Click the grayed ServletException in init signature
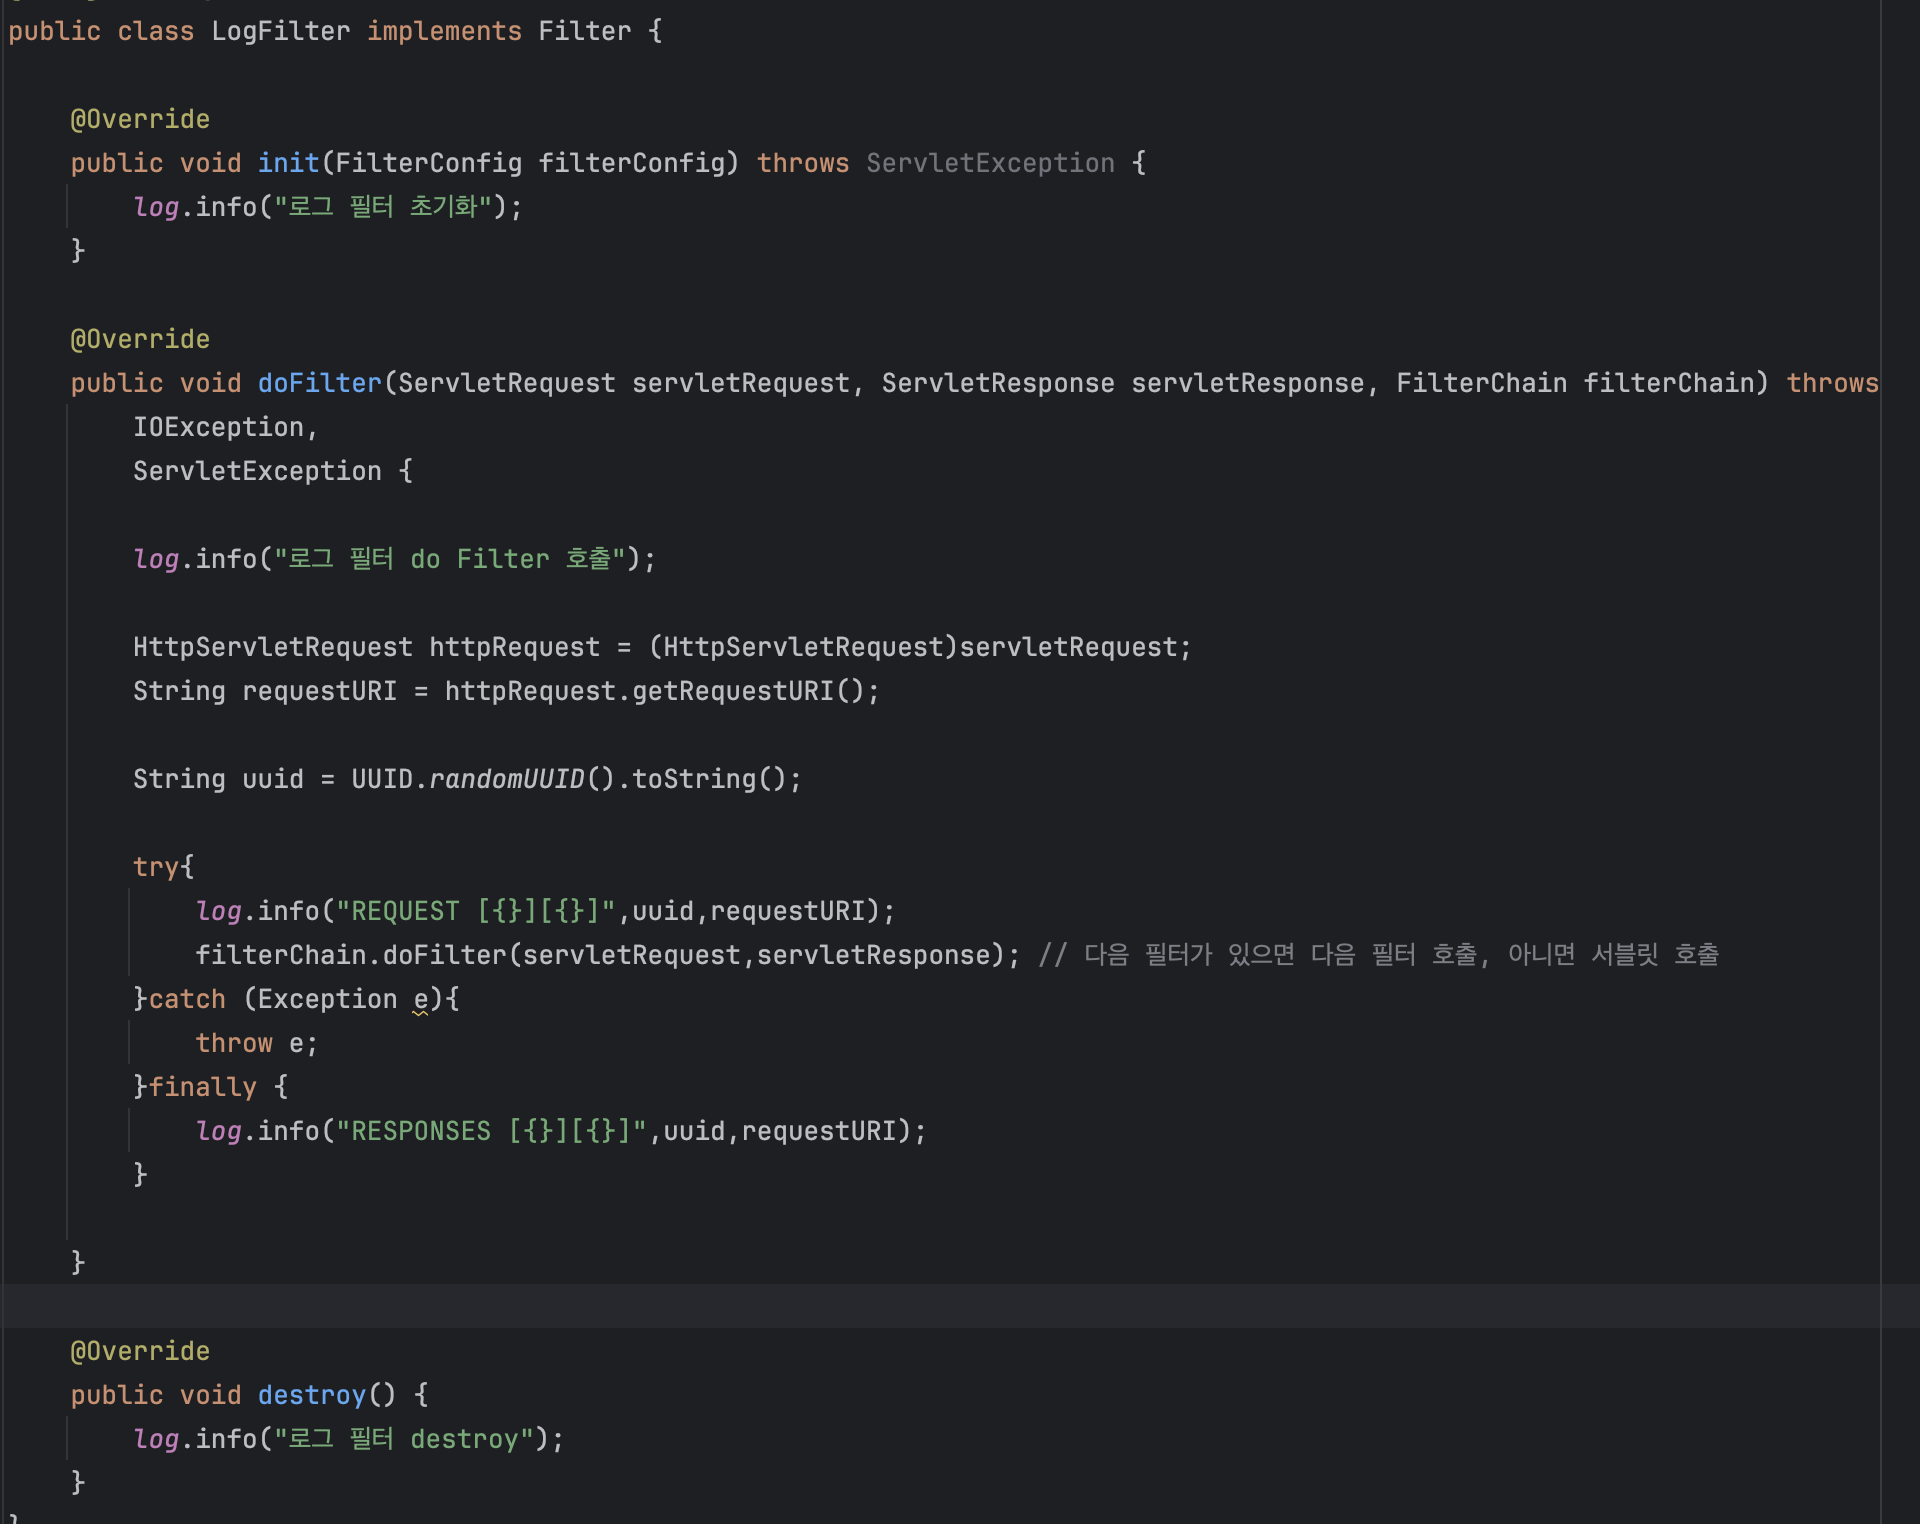This screenshot has width=1920, height=1524. 989,163
